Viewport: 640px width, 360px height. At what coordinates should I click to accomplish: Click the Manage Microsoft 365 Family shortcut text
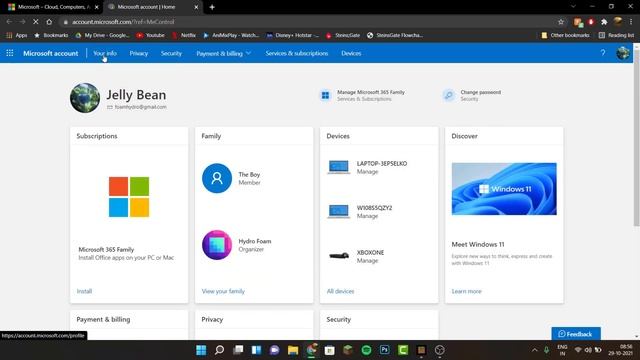[x=371, y=92]
